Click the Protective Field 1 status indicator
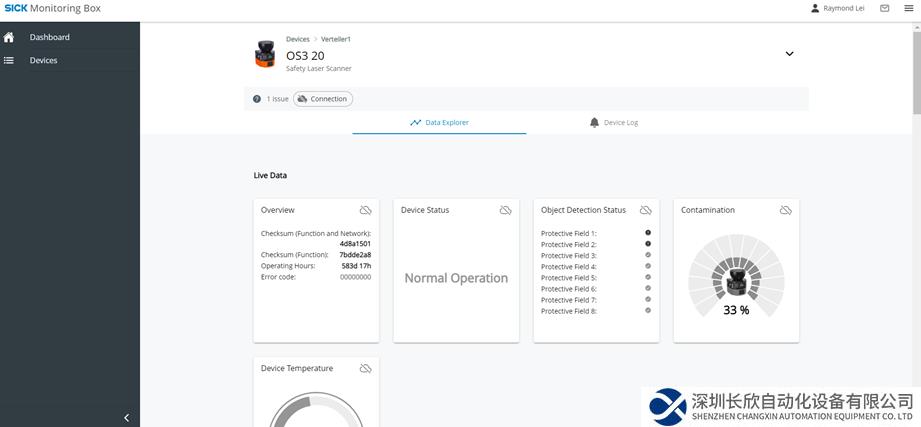 [648, 232]
